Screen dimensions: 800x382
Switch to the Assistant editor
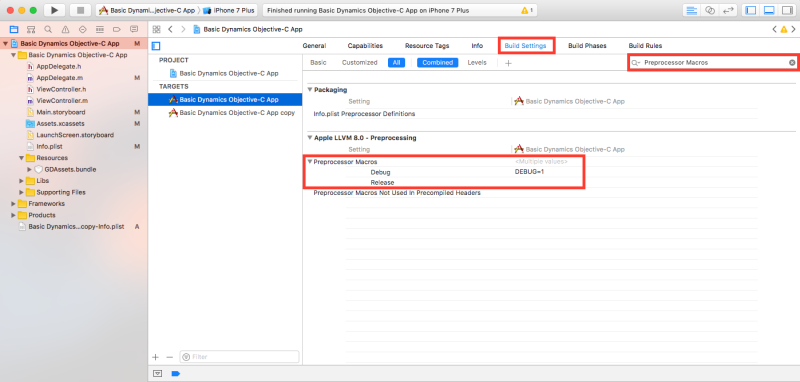710,10
